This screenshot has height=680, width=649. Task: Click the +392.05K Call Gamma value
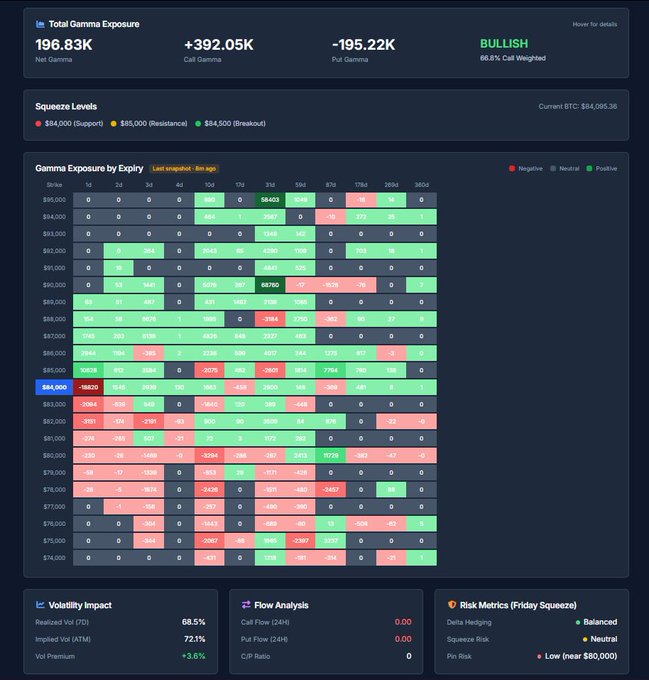click(219, 45)
